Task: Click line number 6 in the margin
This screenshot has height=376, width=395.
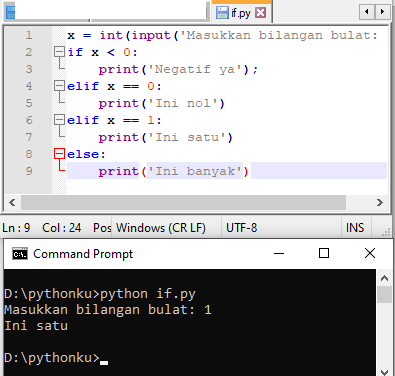Action: click(29, 120)
